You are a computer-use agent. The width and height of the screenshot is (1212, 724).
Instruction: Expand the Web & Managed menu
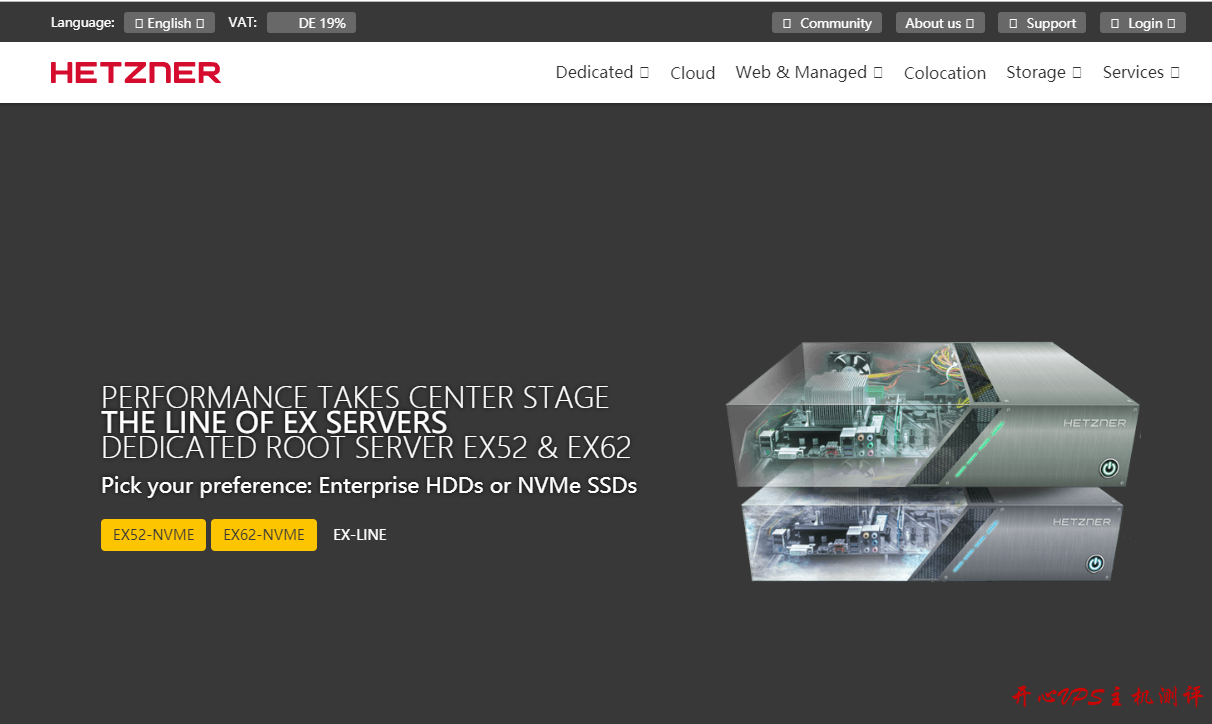click(x=808, y=72)
